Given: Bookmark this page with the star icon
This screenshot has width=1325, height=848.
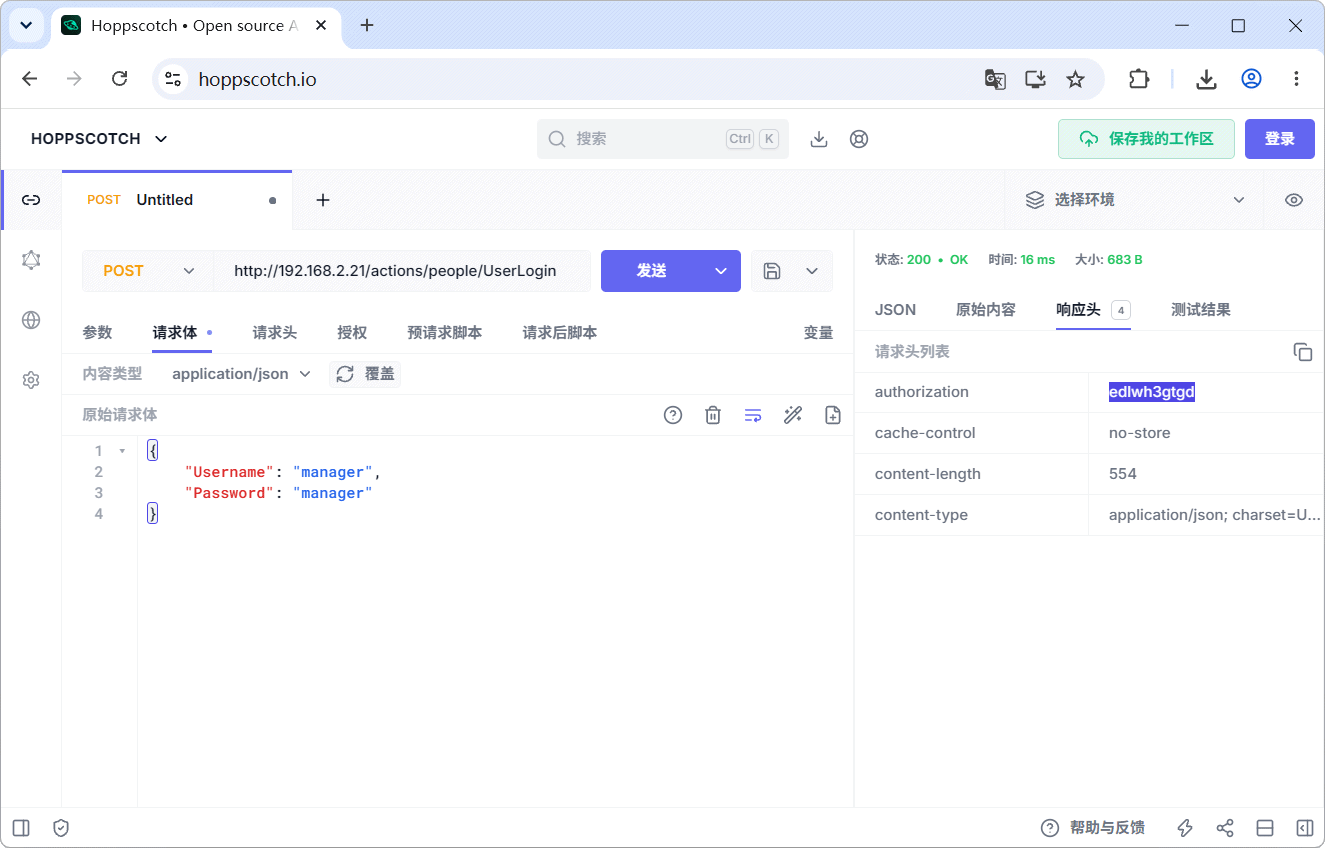Looking at the screenshot, I should tap(1075, 79).
